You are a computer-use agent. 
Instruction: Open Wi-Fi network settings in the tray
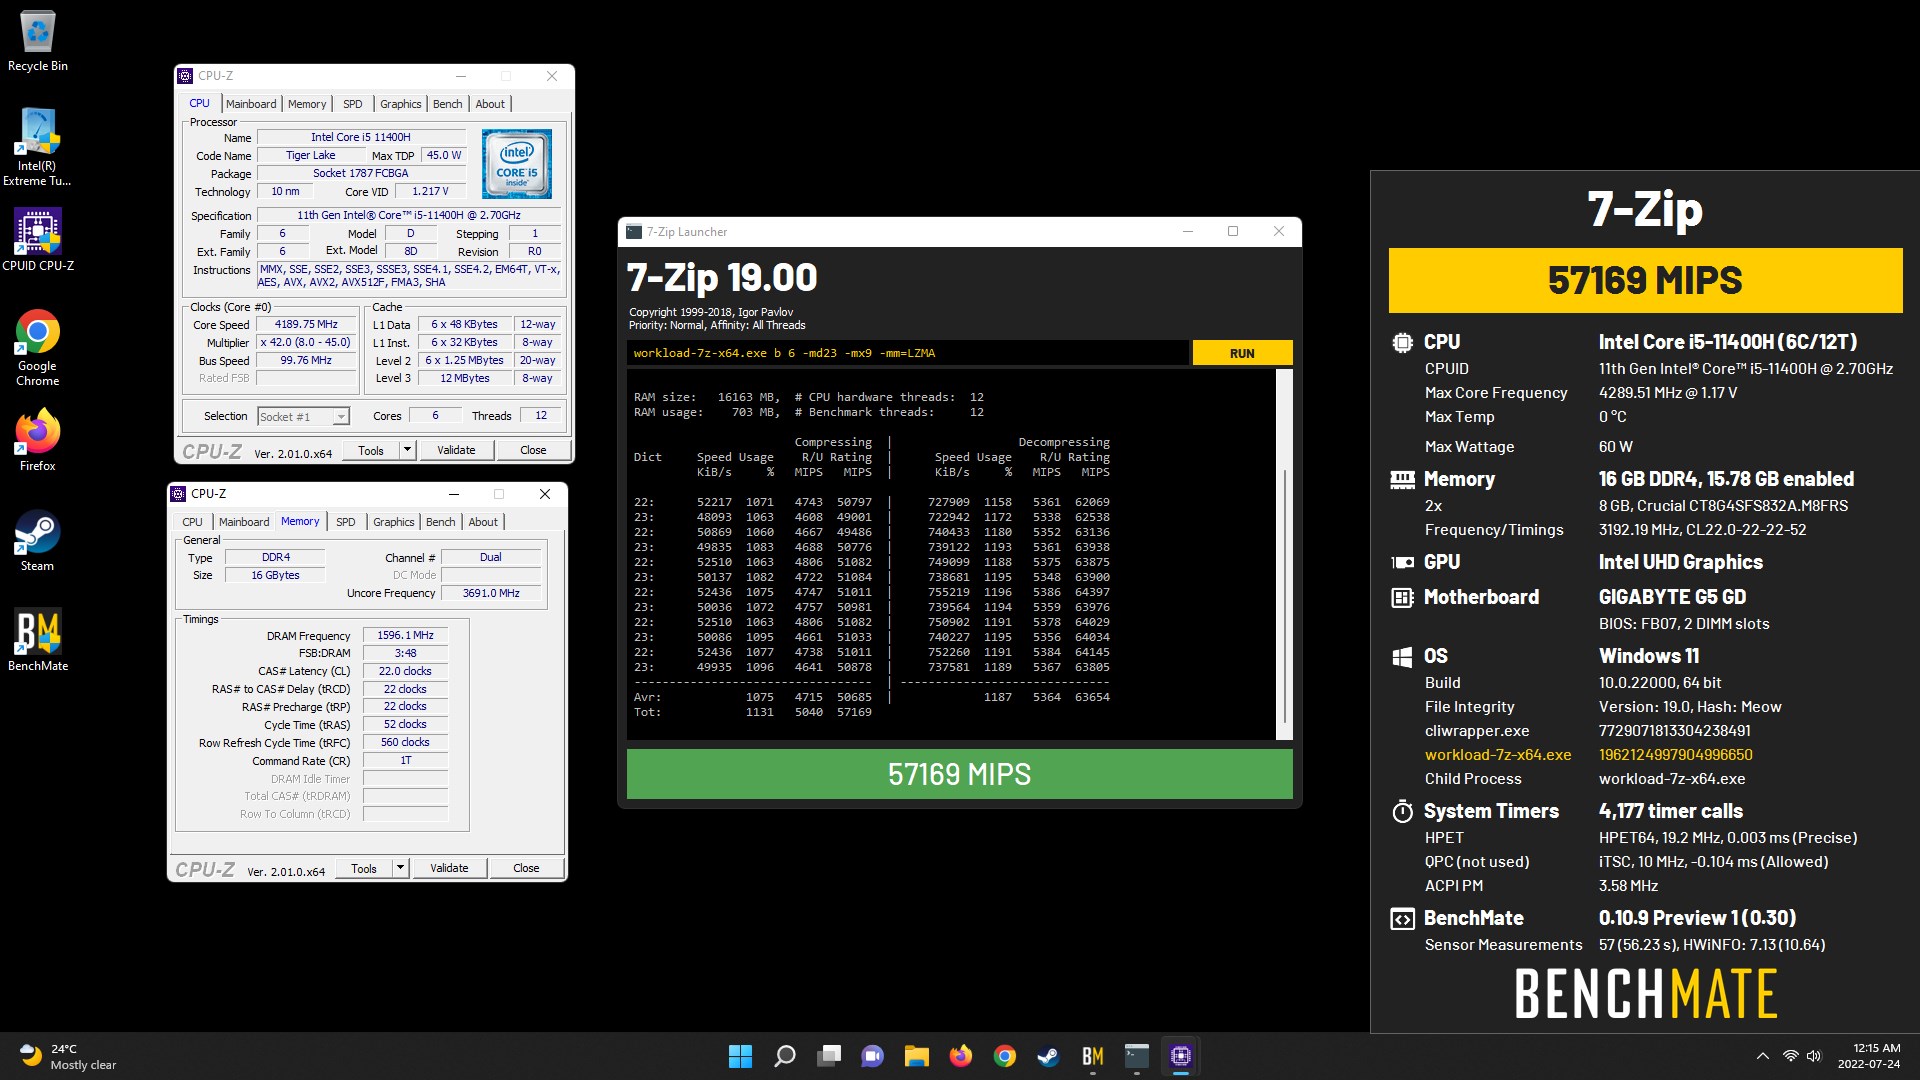click(x=1791, y=1056)
